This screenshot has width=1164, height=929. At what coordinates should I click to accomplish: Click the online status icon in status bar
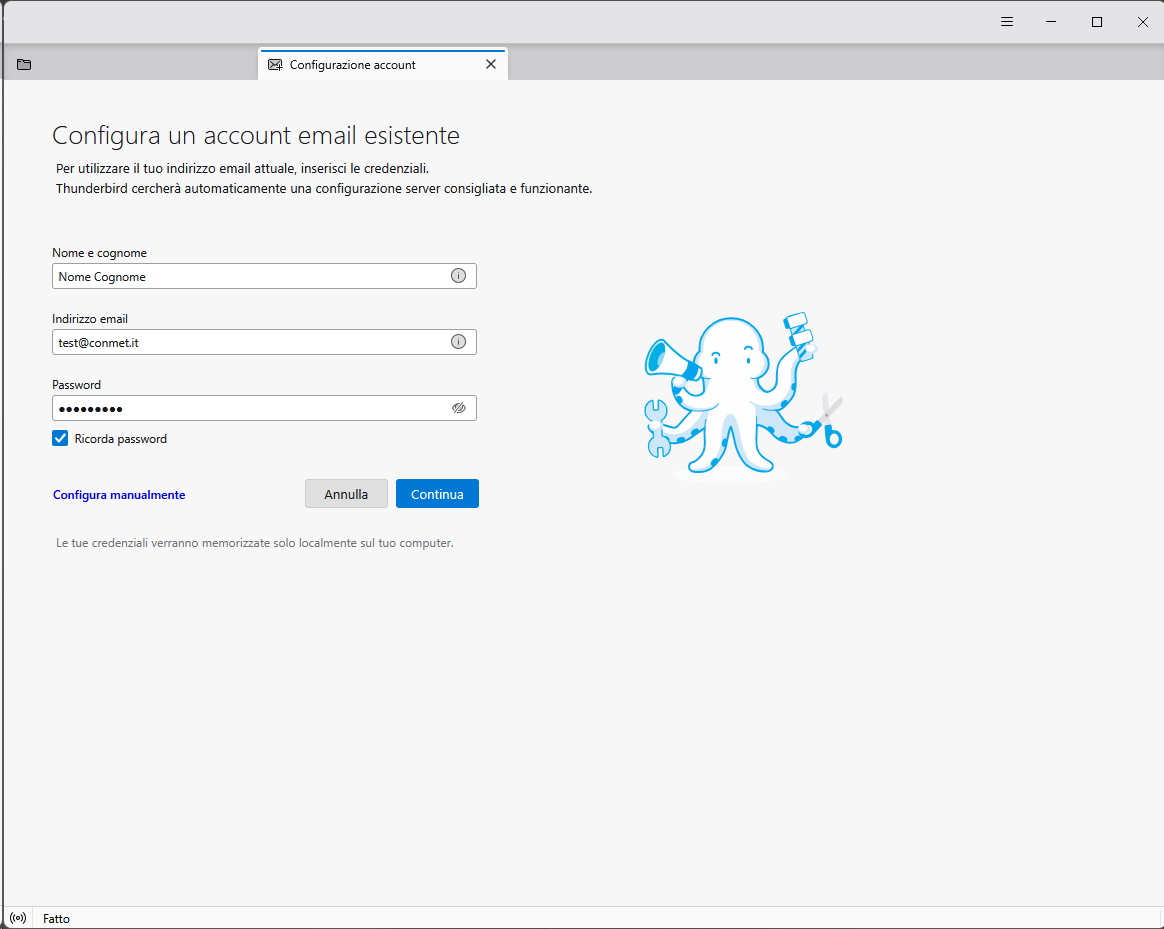point(18,918)
